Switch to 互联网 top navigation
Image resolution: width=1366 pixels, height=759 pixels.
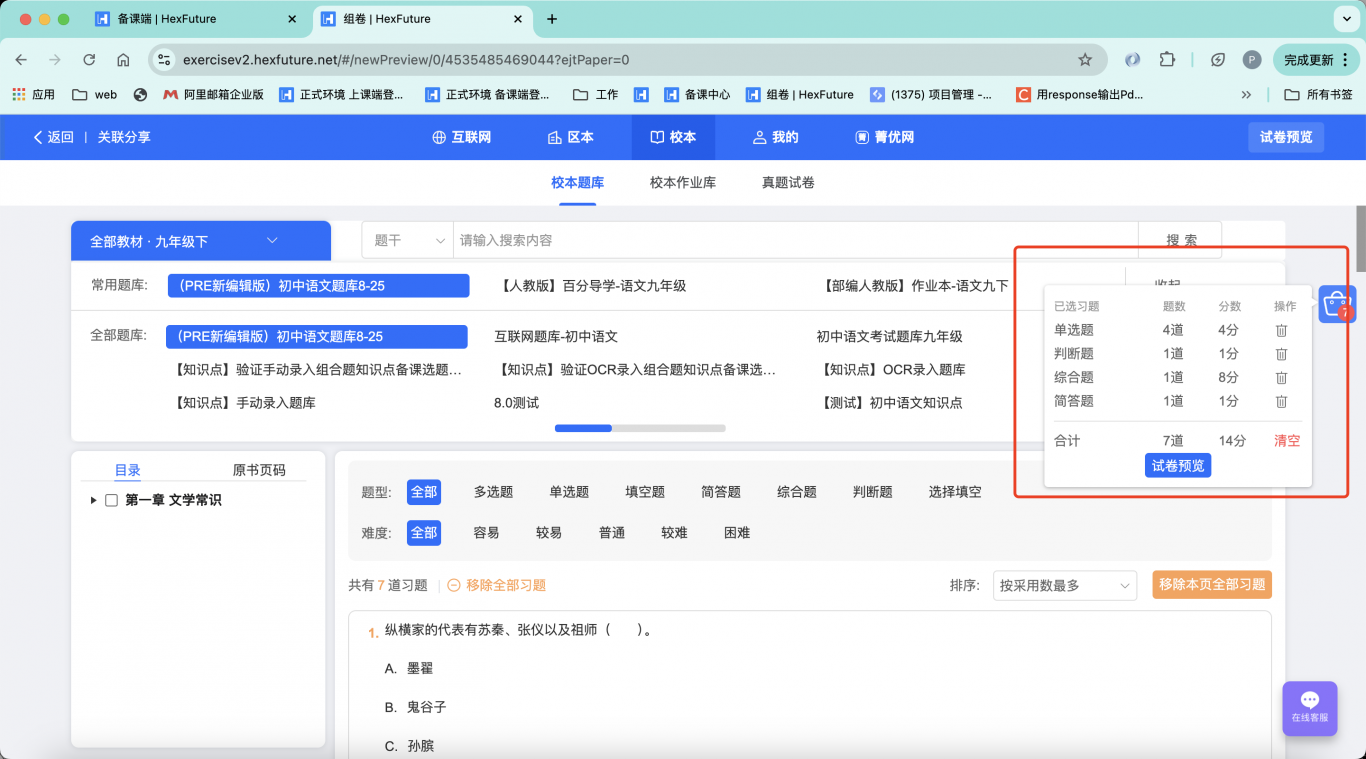coord(461,138)
